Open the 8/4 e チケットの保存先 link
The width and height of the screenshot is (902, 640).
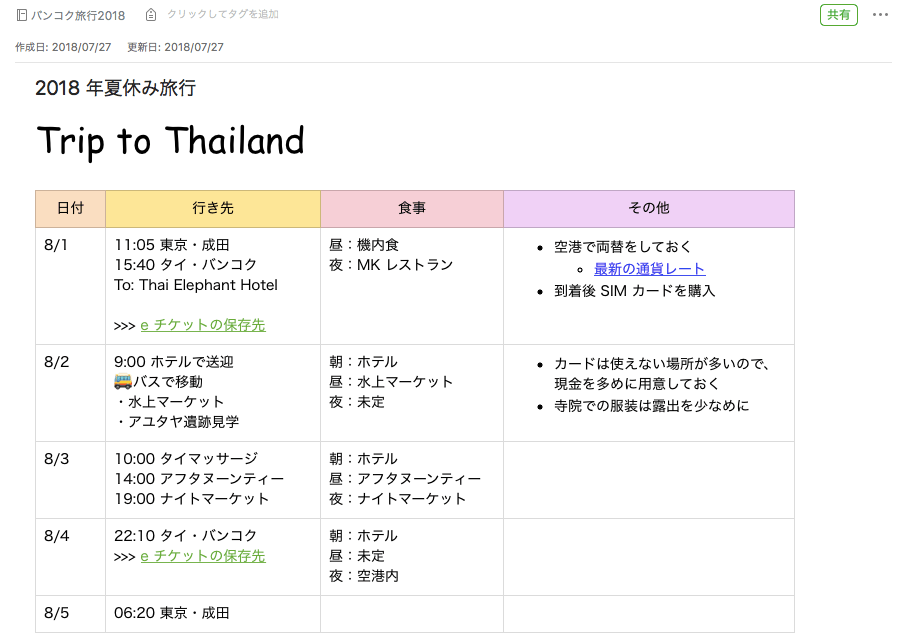(203, 556)
